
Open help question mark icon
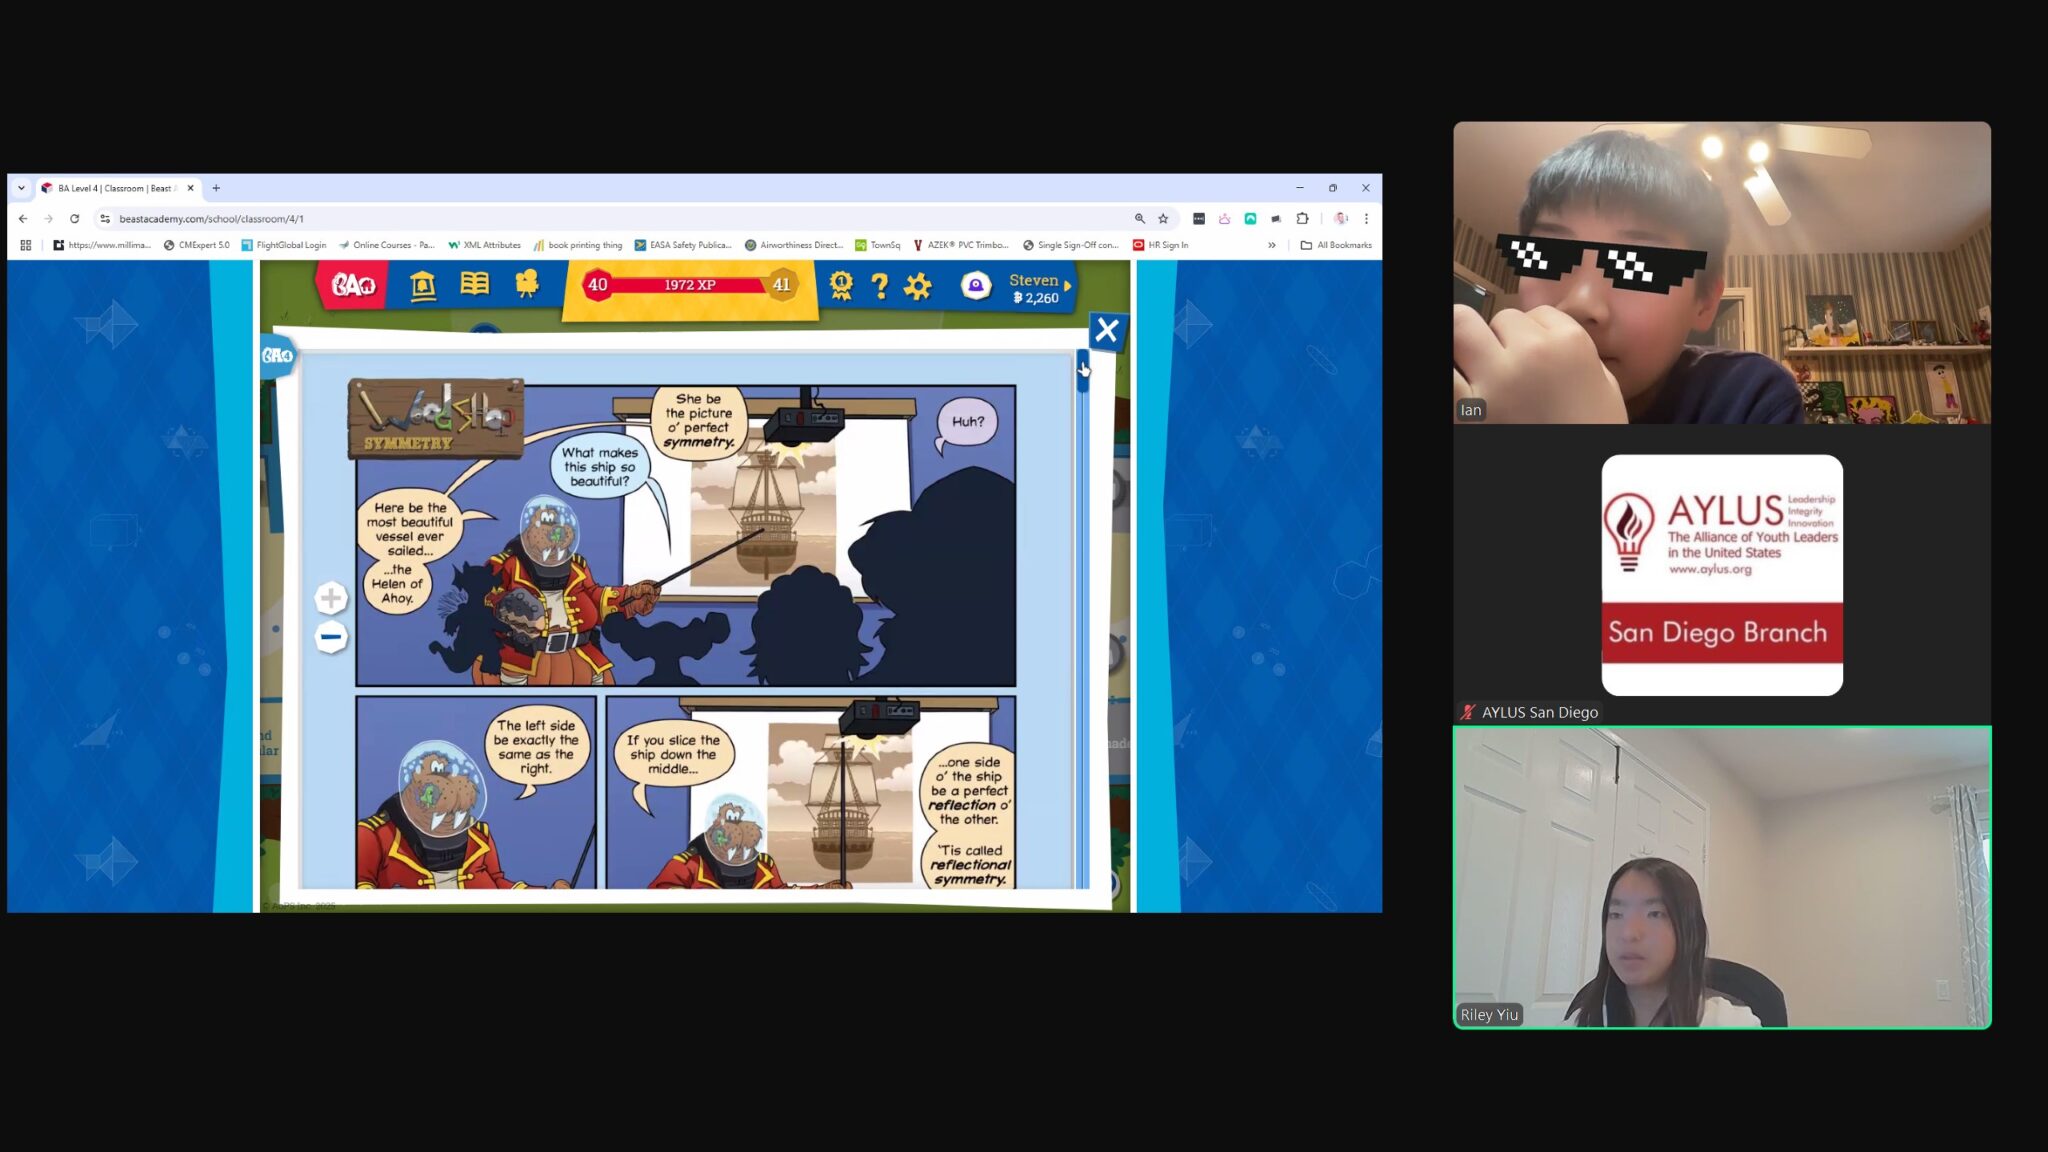pos(879,287)
